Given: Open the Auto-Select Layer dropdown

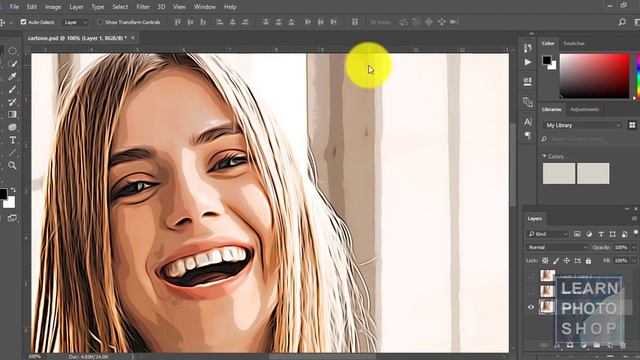Looking at the screenshot, I should pos(75,22).
